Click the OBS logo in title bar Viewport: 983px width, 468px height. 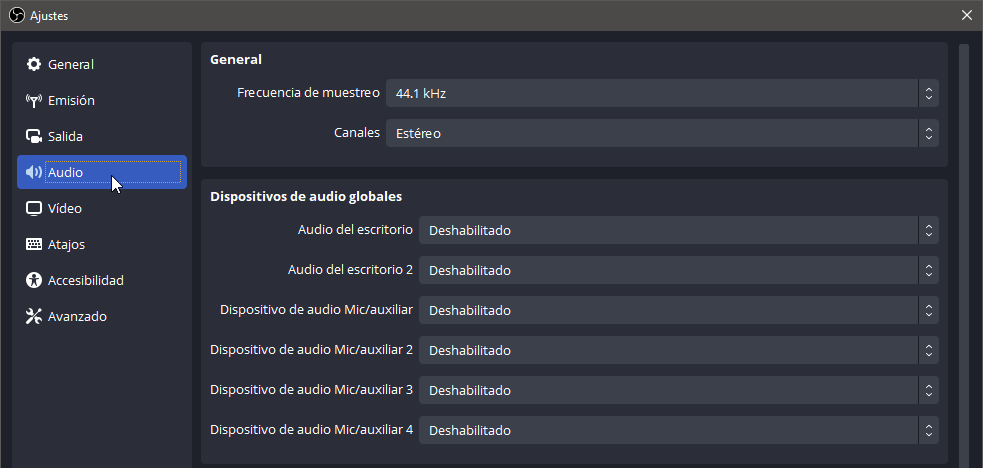pos(17,16)
